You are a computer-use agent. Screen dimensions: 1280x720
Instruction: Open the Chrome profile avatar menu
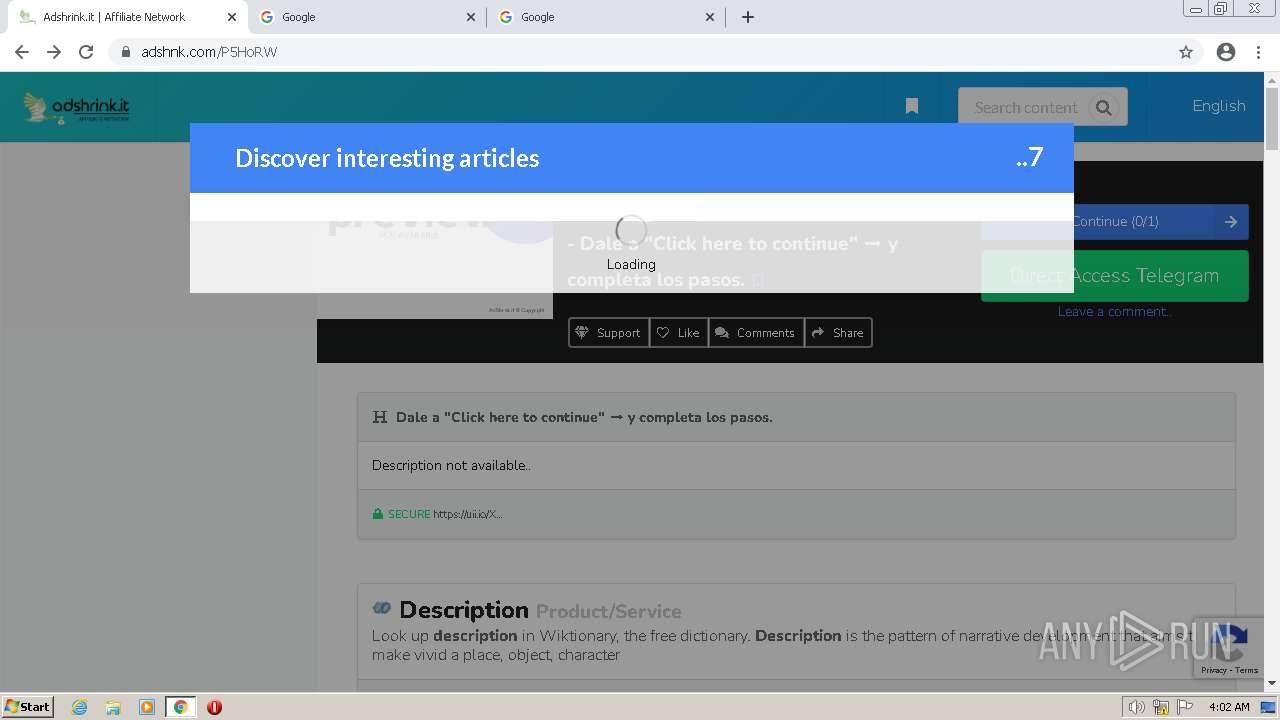point(1226,52)
